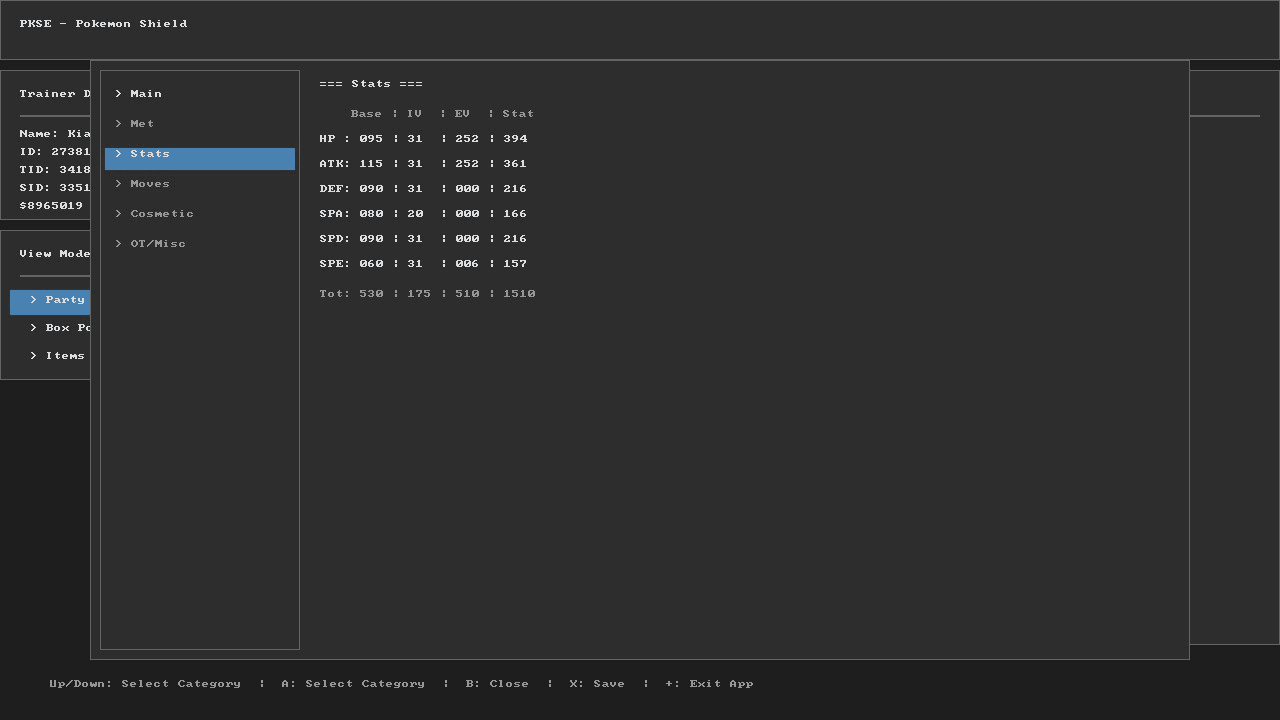Click the SPE stat value 157
Viewport: 1280px width, 720px height.
(x=515, y=264)
